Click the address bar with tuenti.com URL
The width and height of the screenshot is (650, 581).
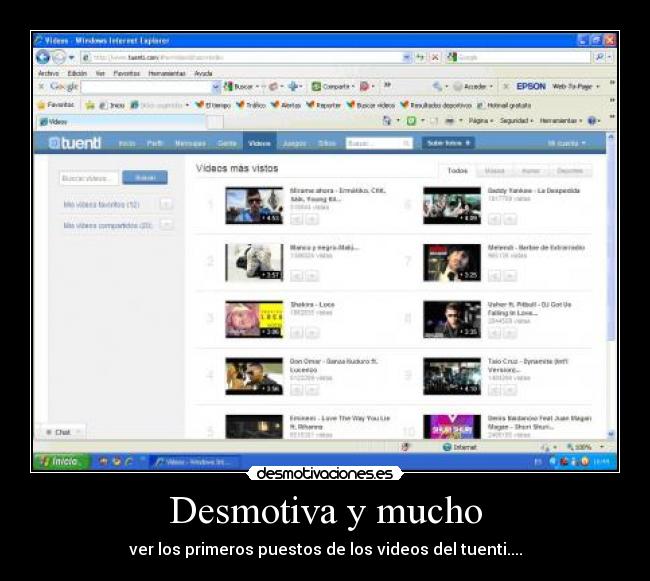pyautogui.click(x=242, y=58)
